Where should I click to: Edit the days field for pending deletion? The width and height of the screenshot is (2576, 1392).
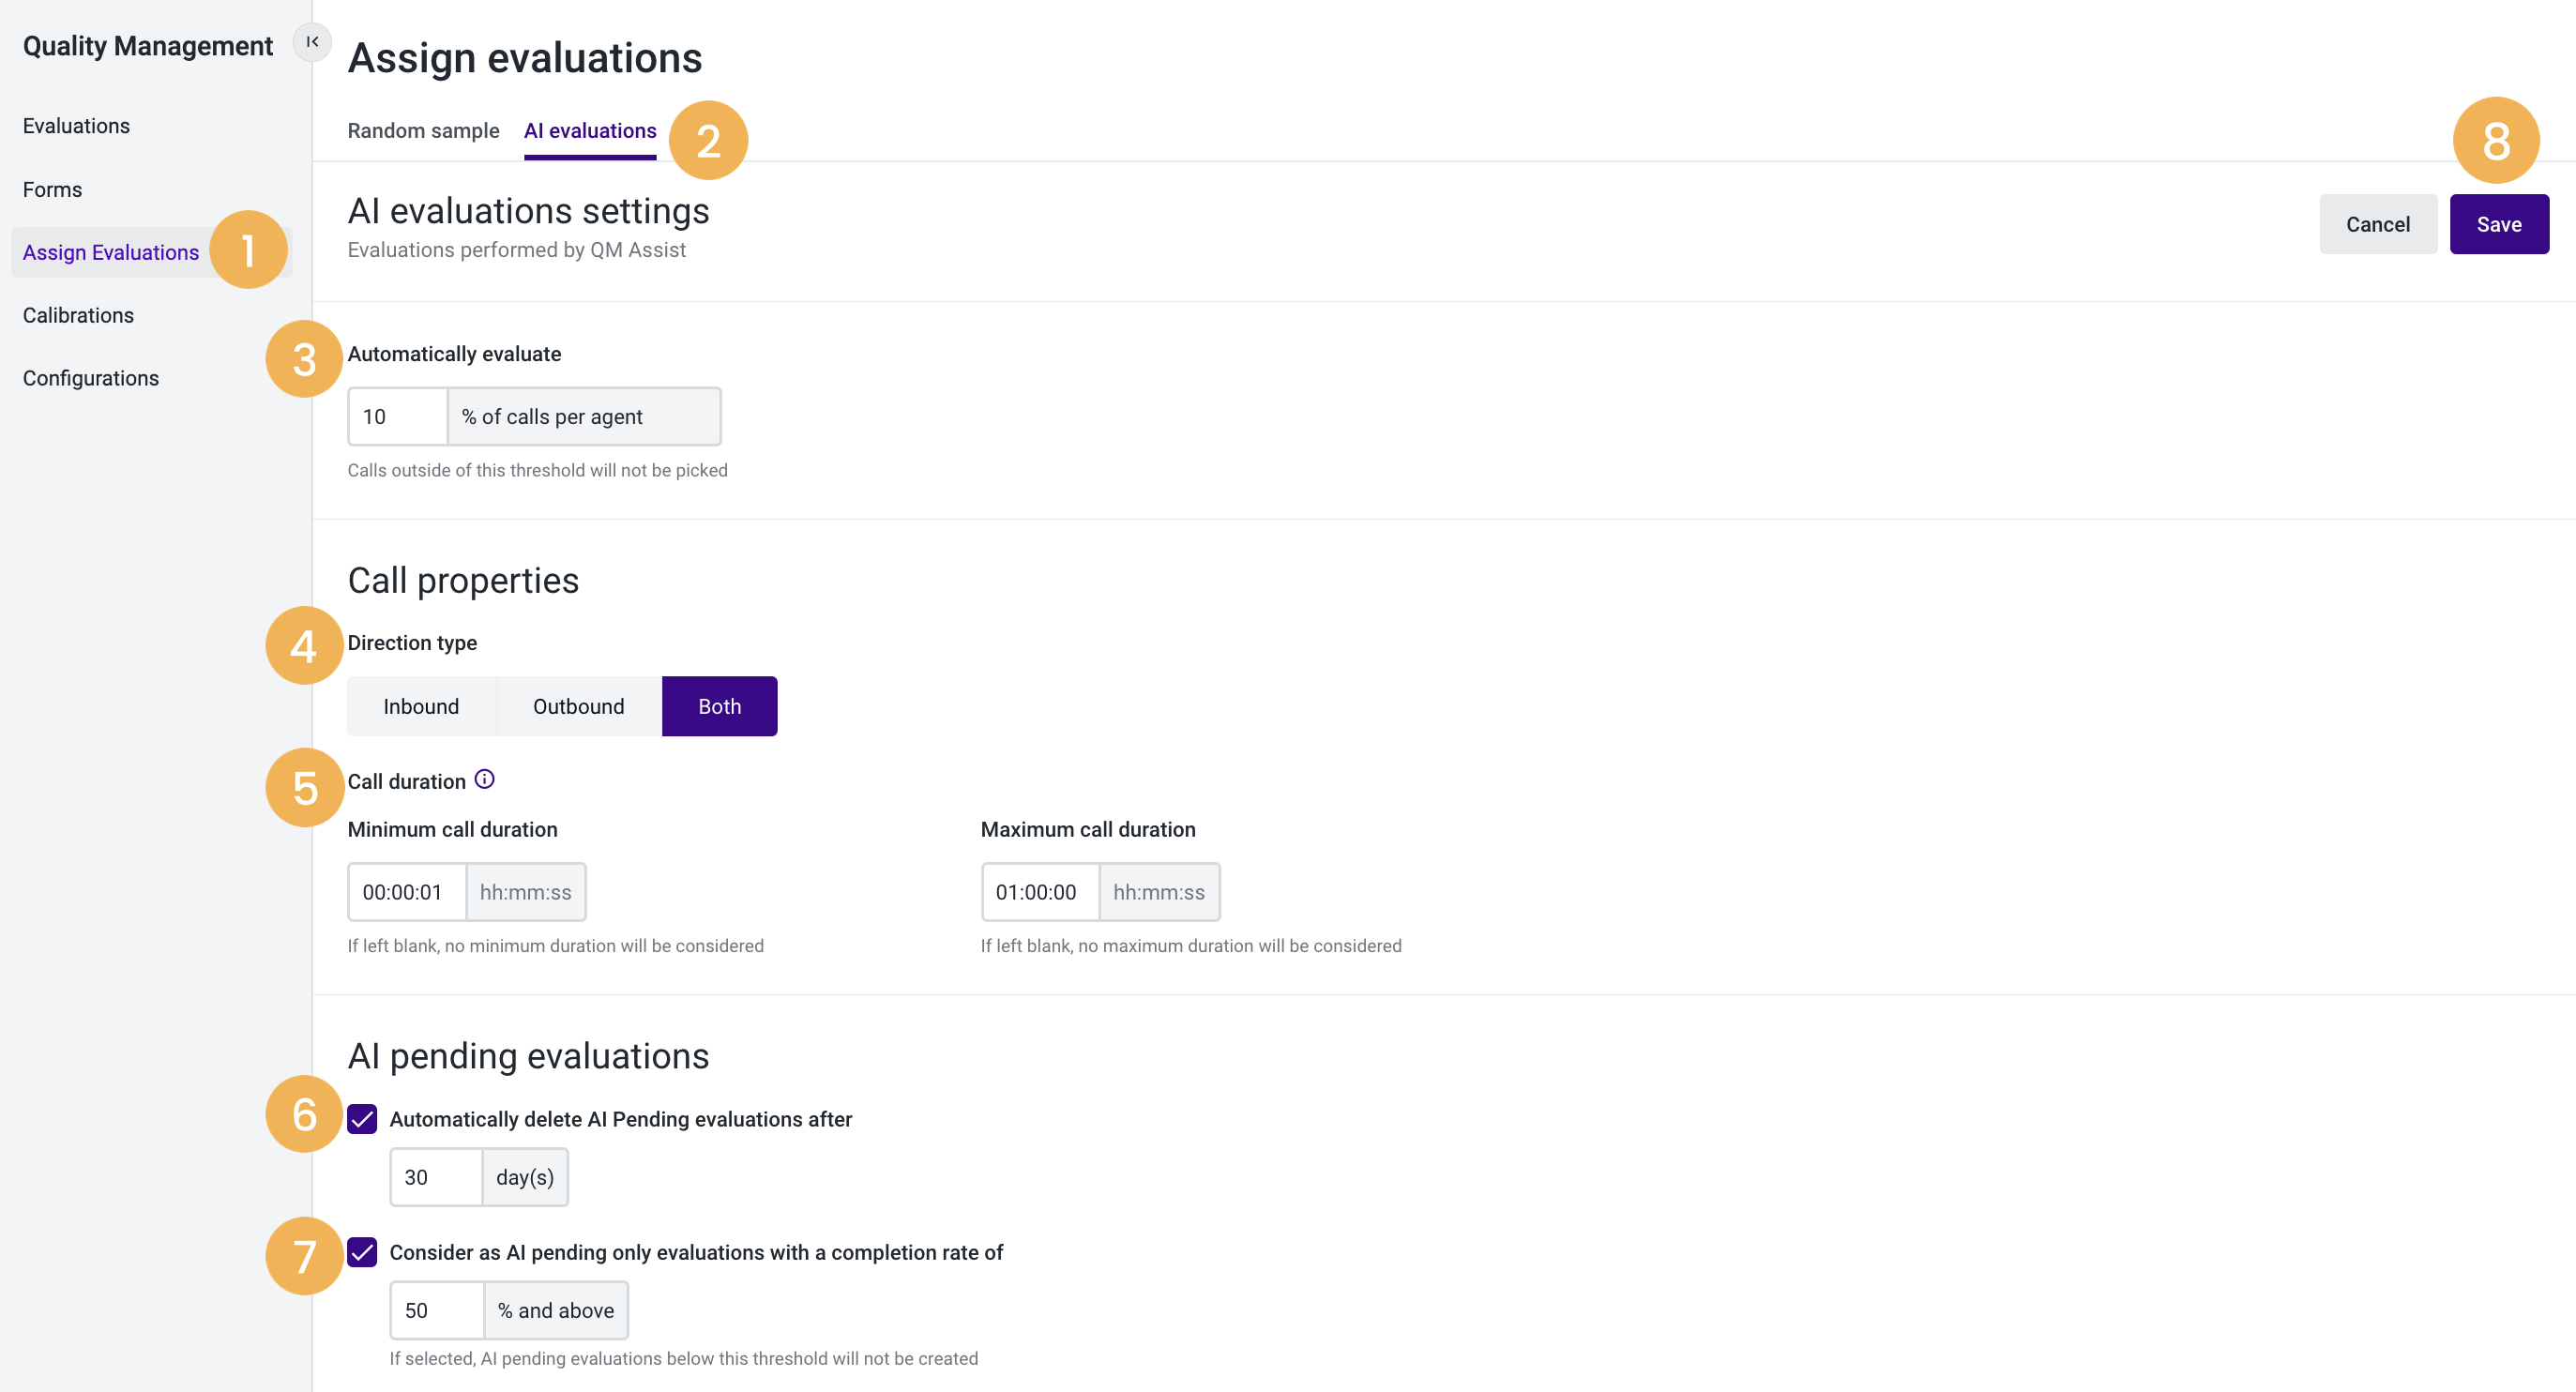436,1176
